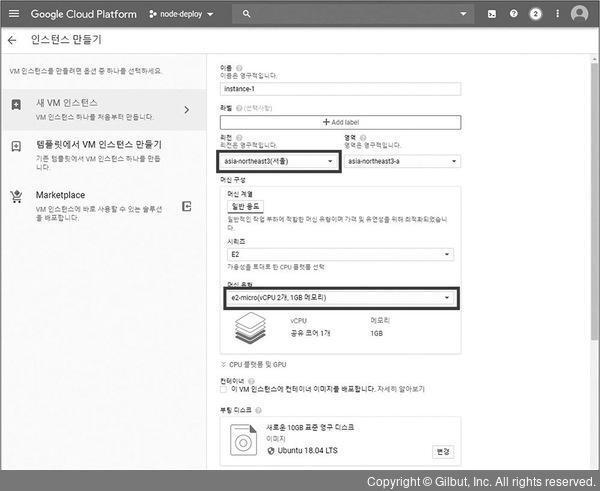Click the help icon next to 영역
Viewport: 600px width, 491px height.
[363, 137]
